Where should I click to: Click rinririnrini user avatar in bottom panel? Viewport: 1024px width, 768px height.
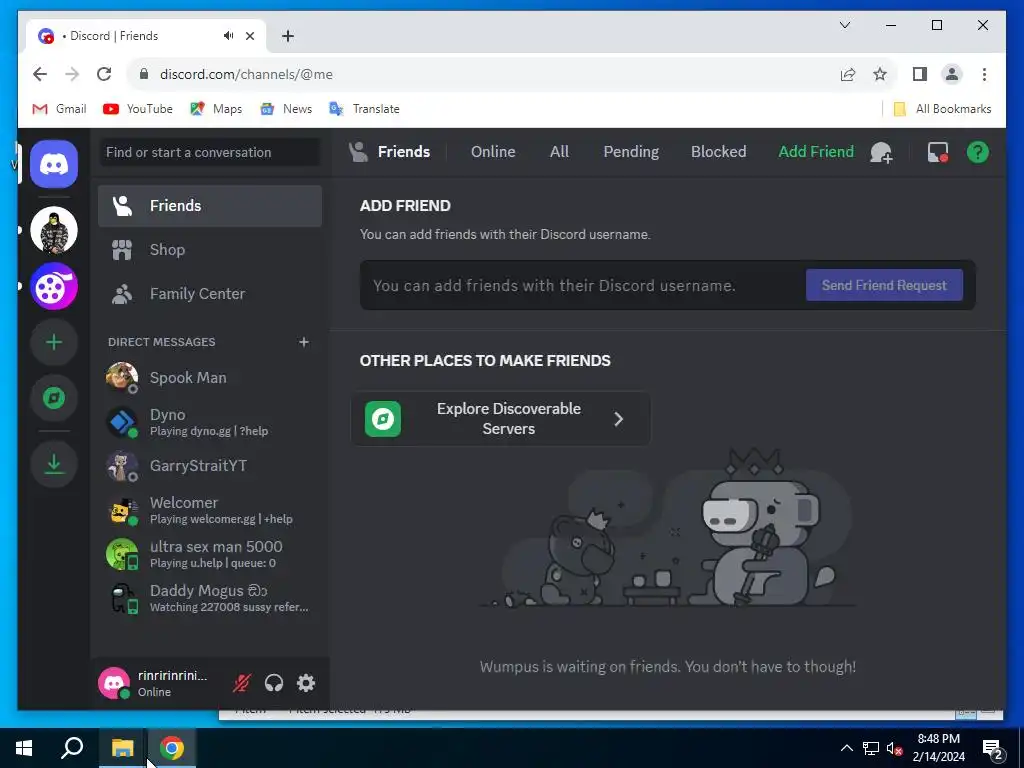[114, 683]
